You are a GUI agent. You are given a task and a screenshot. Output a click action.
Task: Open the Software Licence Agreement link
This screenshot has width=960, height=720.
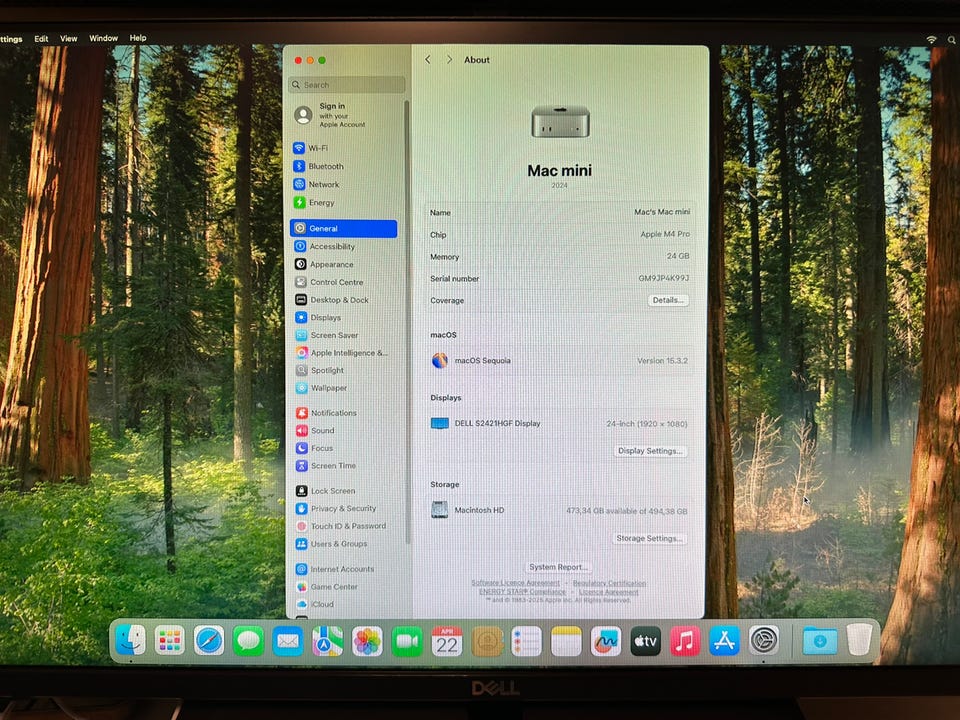516,583
